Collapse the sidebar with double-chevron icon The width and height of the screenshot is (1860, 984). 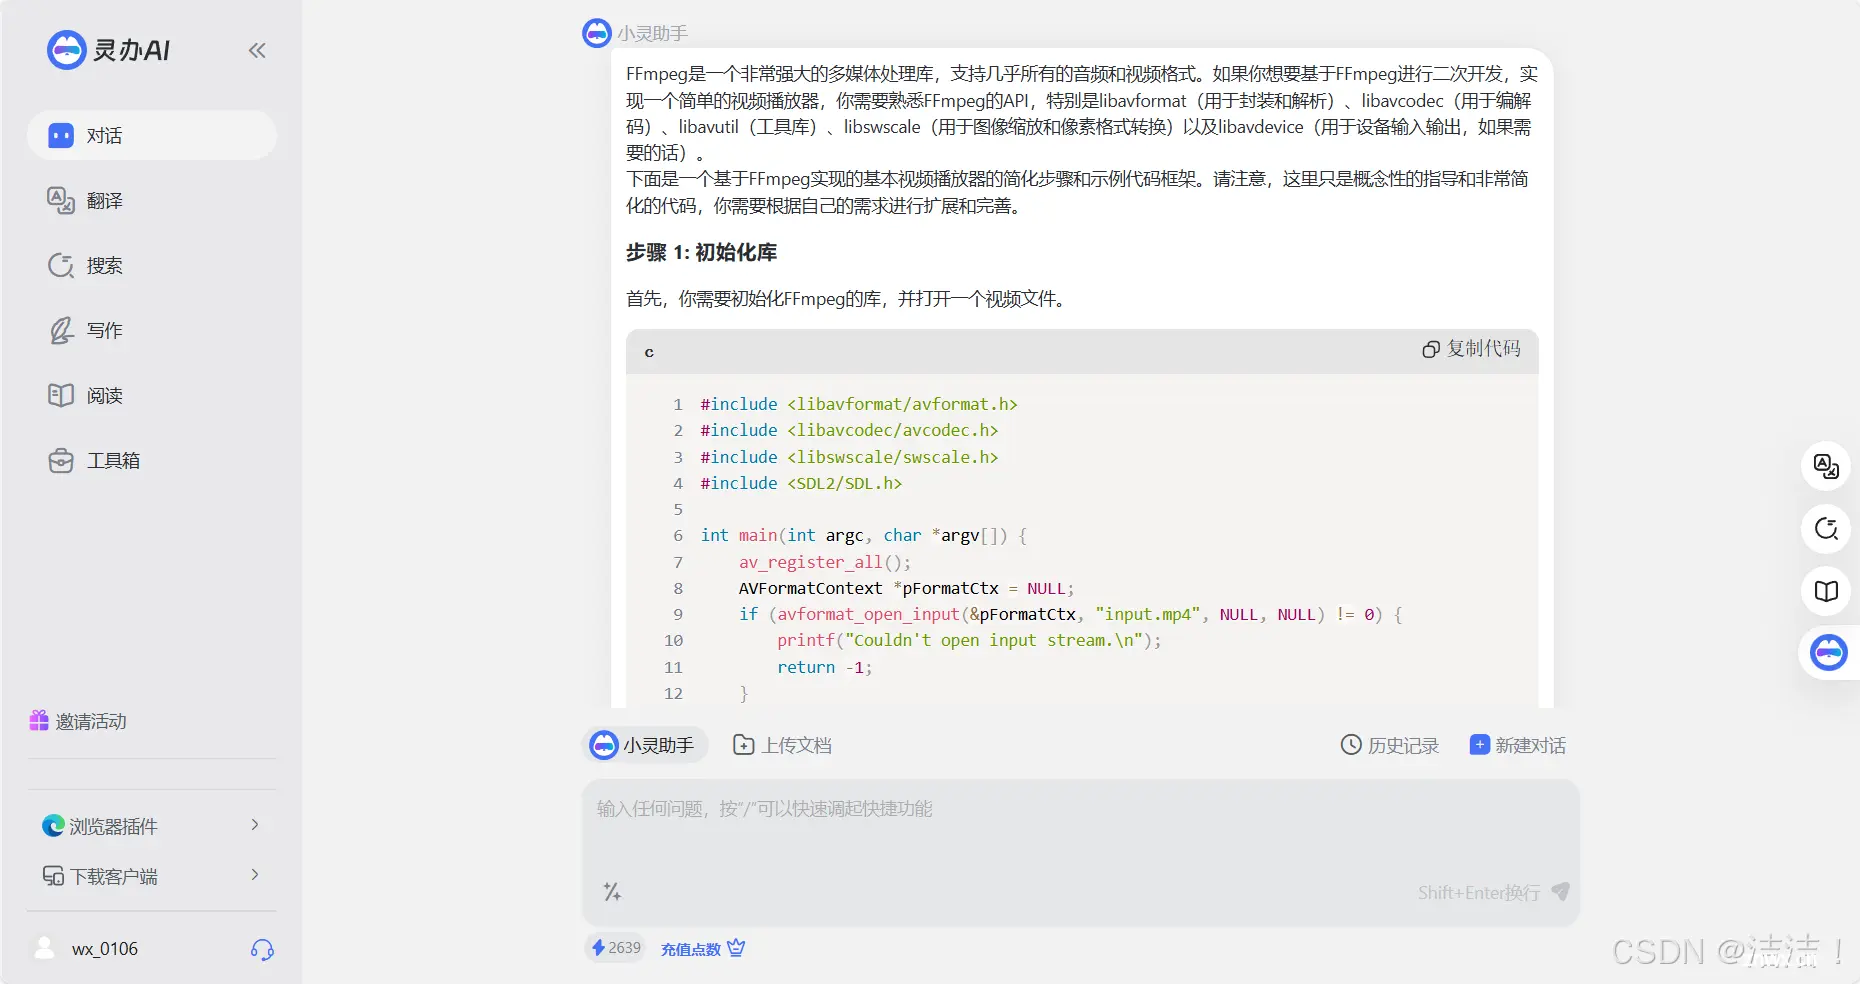(x=257, y=50)
